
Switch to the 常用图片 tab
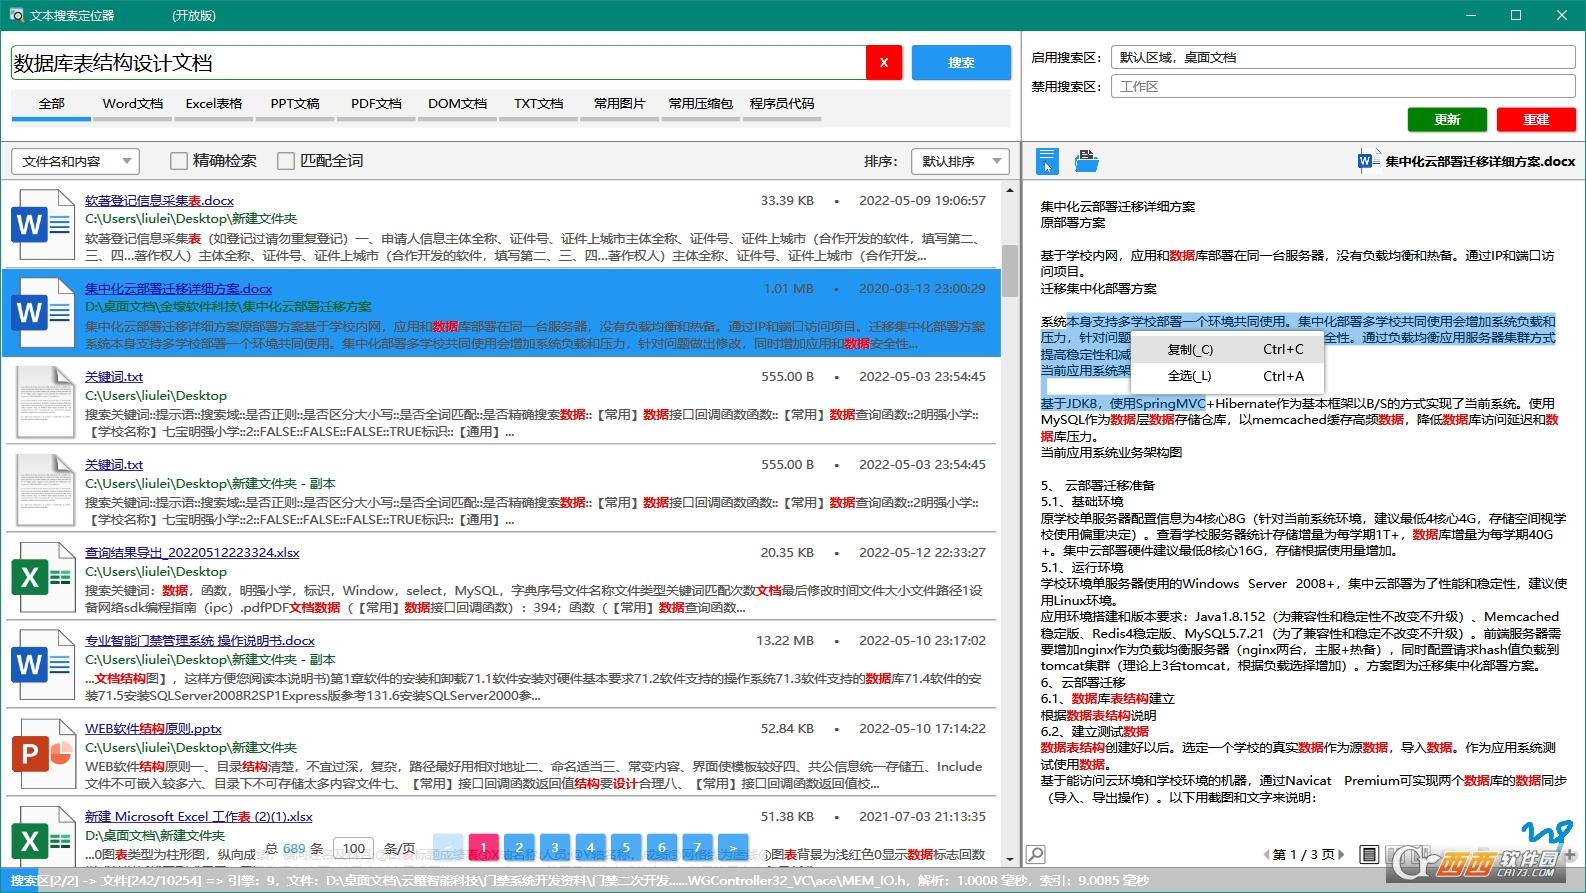click(619, 104)
